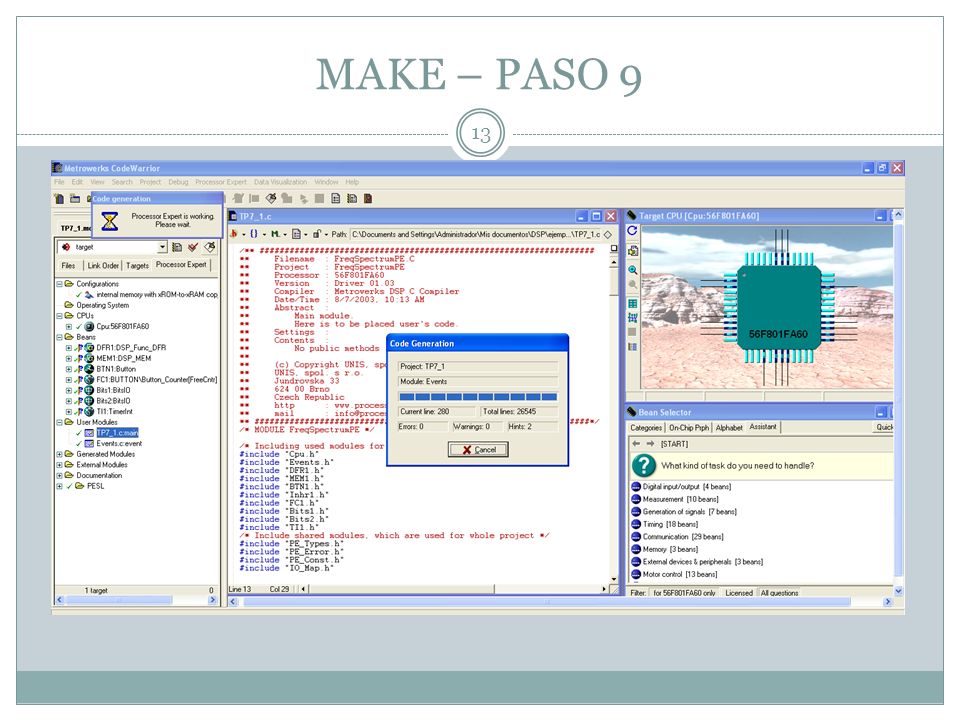Image resolution: width=960 pixels, height=720 pixels.
Task: Expand the Documentation folder
Action: pyautogui.click(x=59, y=476)
